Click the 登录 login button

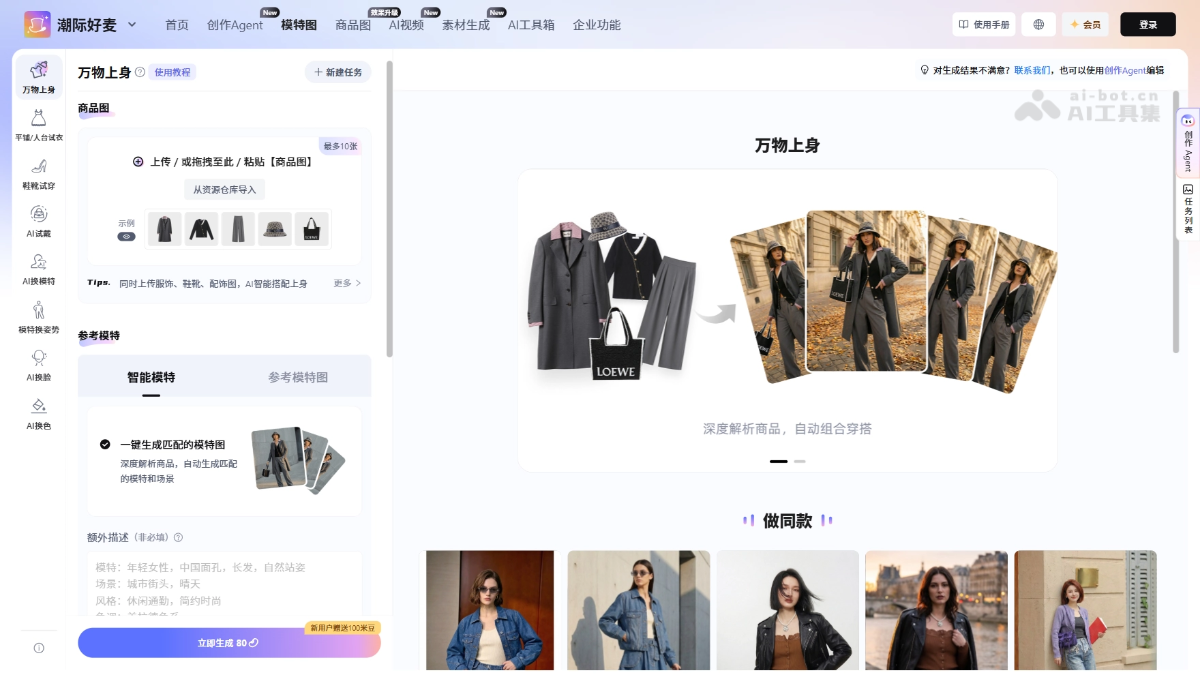[x=1148, y=24]
